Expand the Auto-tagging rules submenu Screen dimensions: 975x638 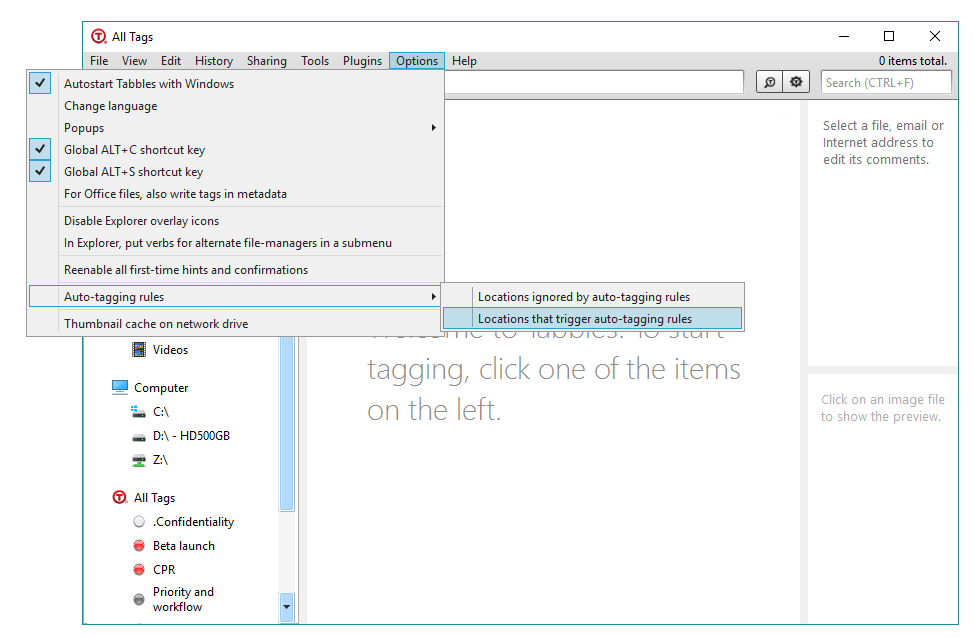point(236,297)
